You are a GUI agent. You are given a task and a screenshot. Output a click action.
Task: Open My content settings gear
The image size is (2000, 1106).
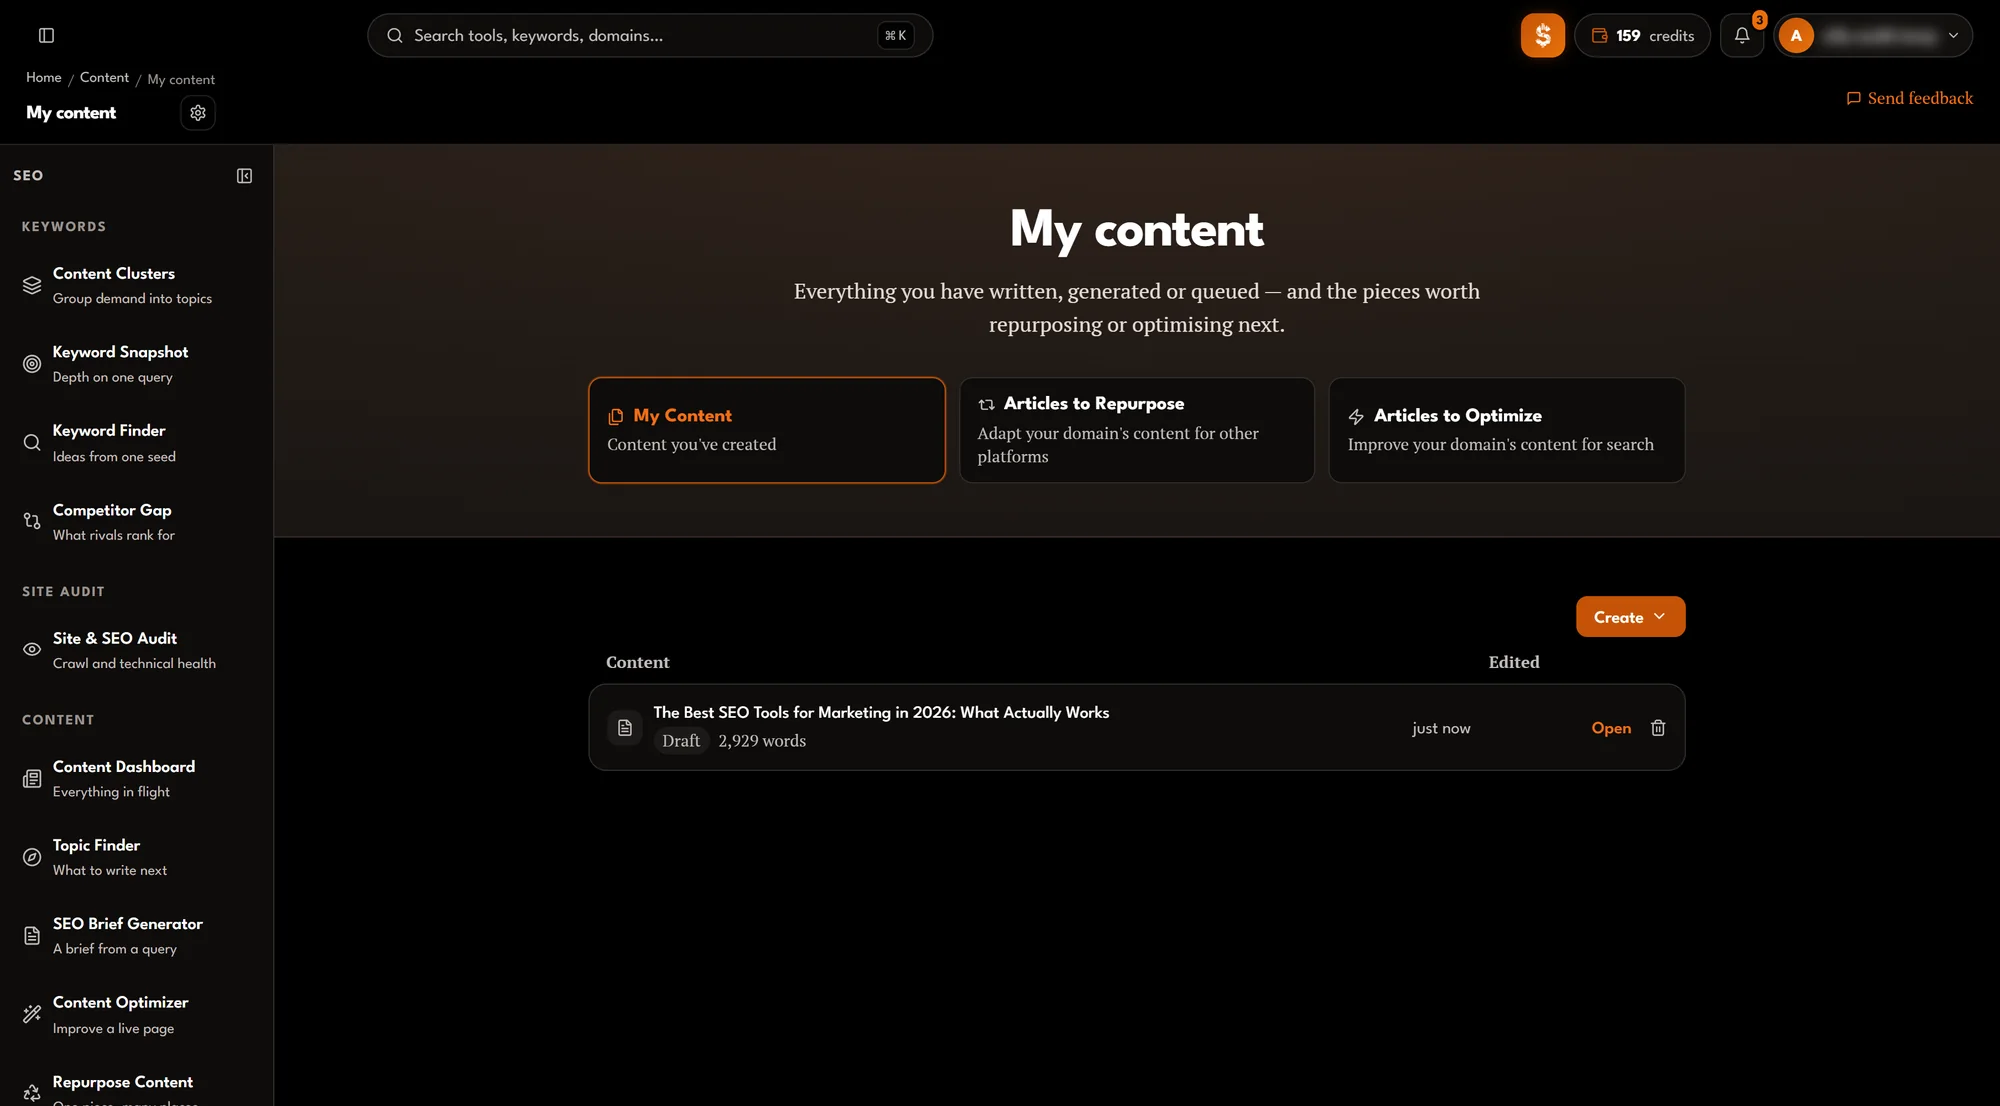(198, 113)
